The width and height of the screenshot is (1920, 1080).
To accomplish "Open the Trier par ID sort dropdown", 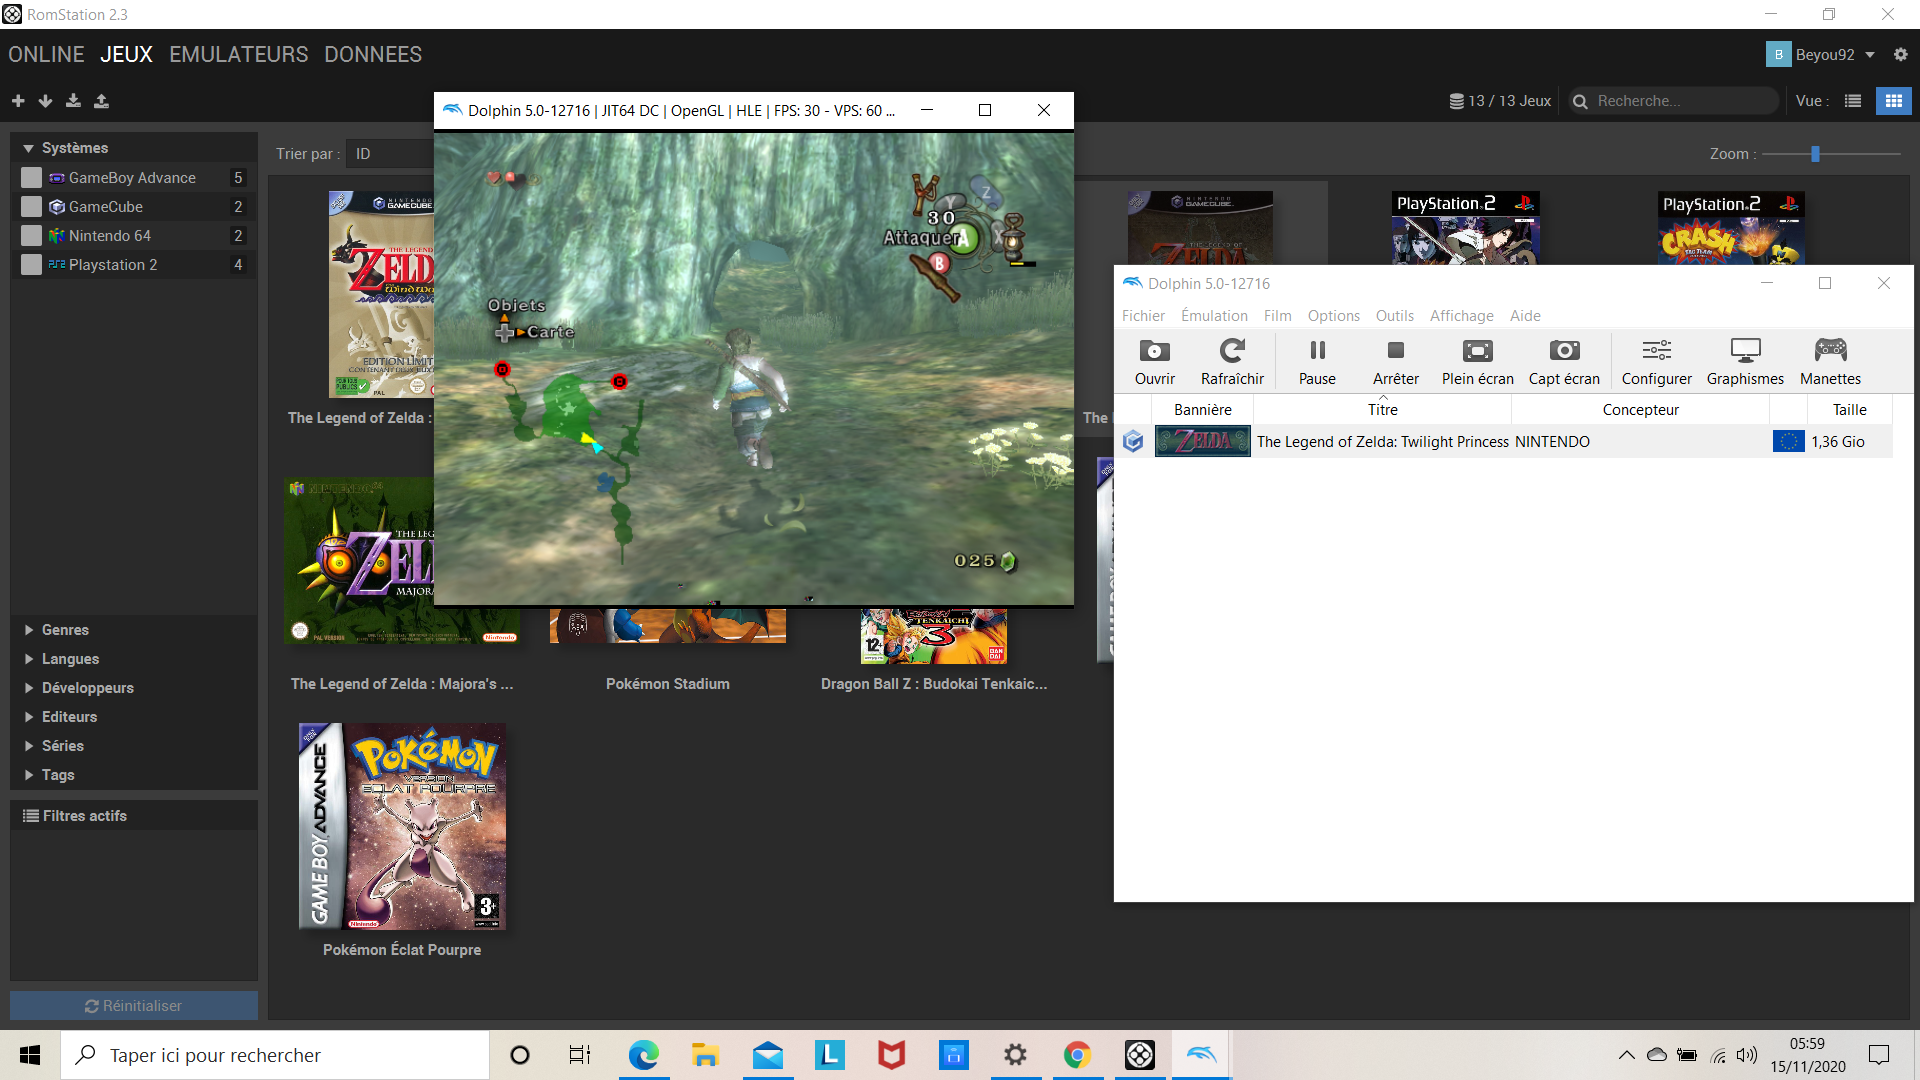I will point(390,153).
